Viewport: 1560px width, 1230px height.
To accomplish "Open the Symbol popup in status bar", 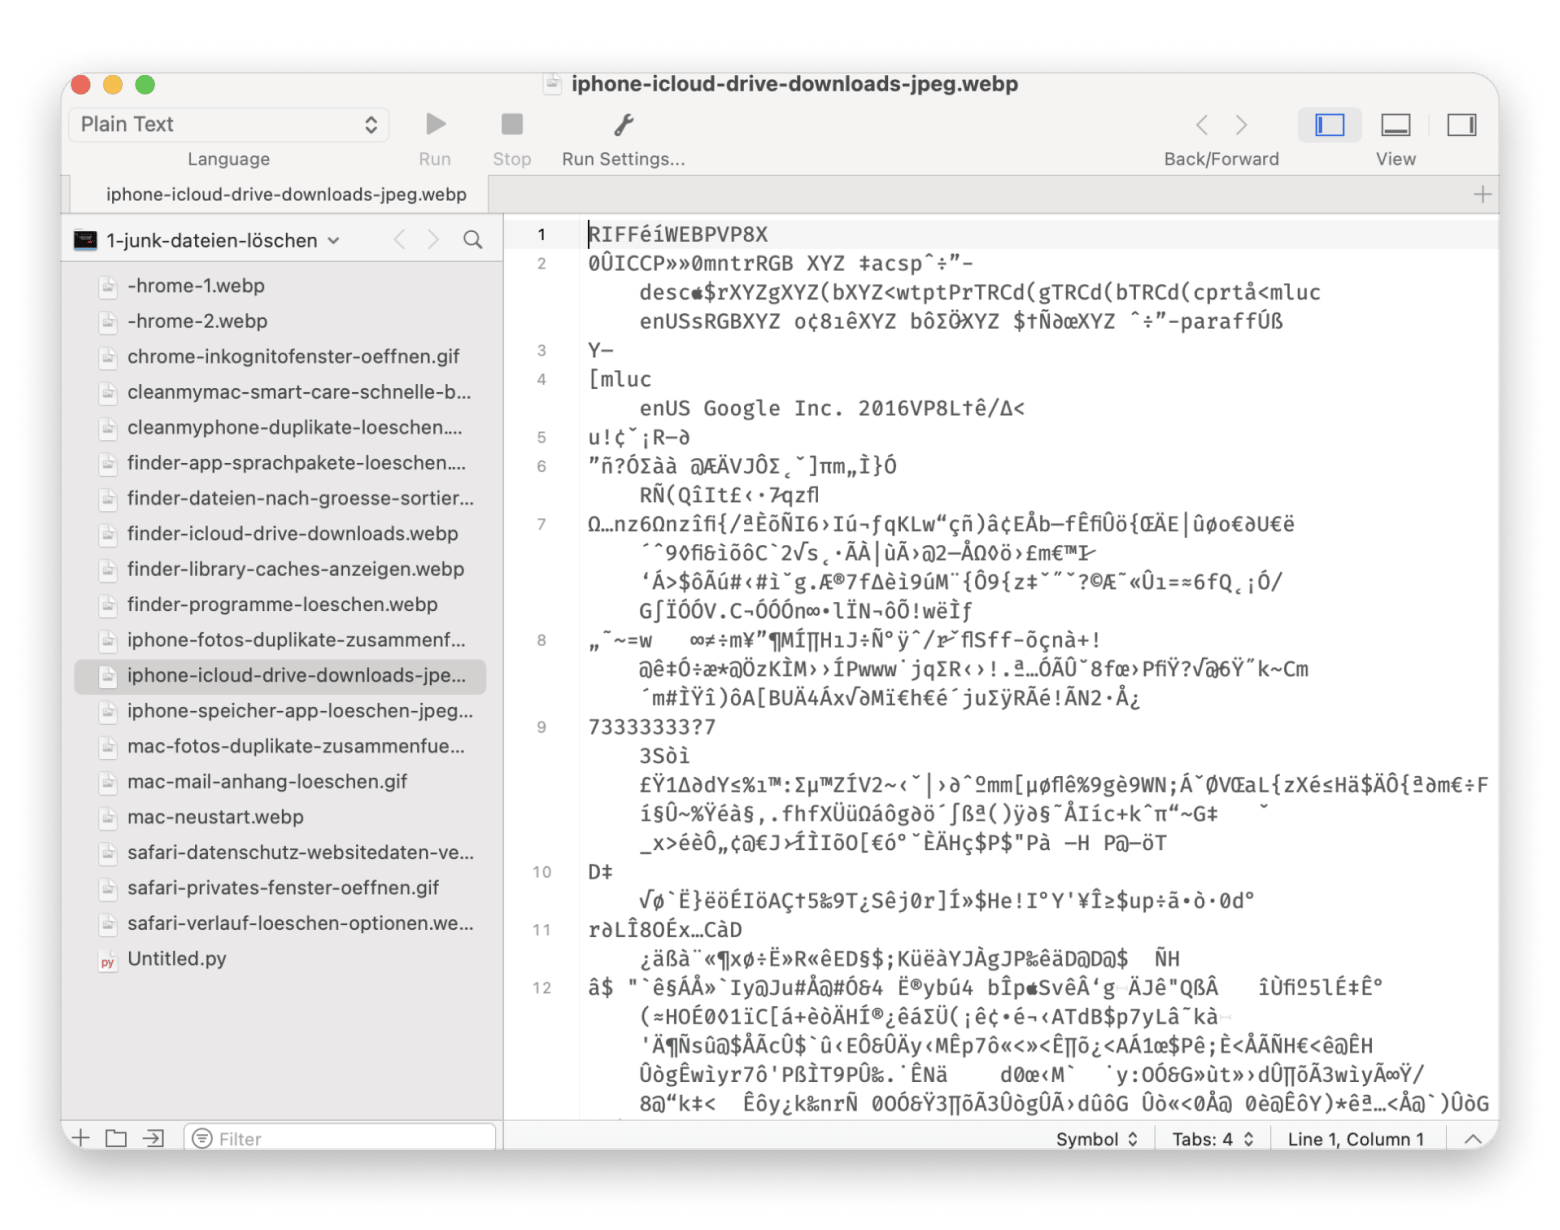I will (x=1096, y=1139).
